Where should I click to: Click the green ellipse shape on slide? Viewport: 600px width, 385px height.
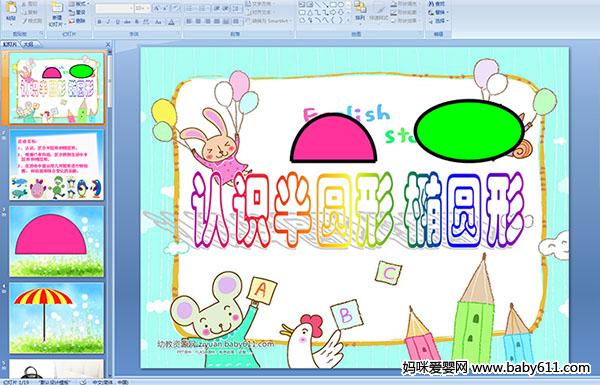tap(469, 131)
